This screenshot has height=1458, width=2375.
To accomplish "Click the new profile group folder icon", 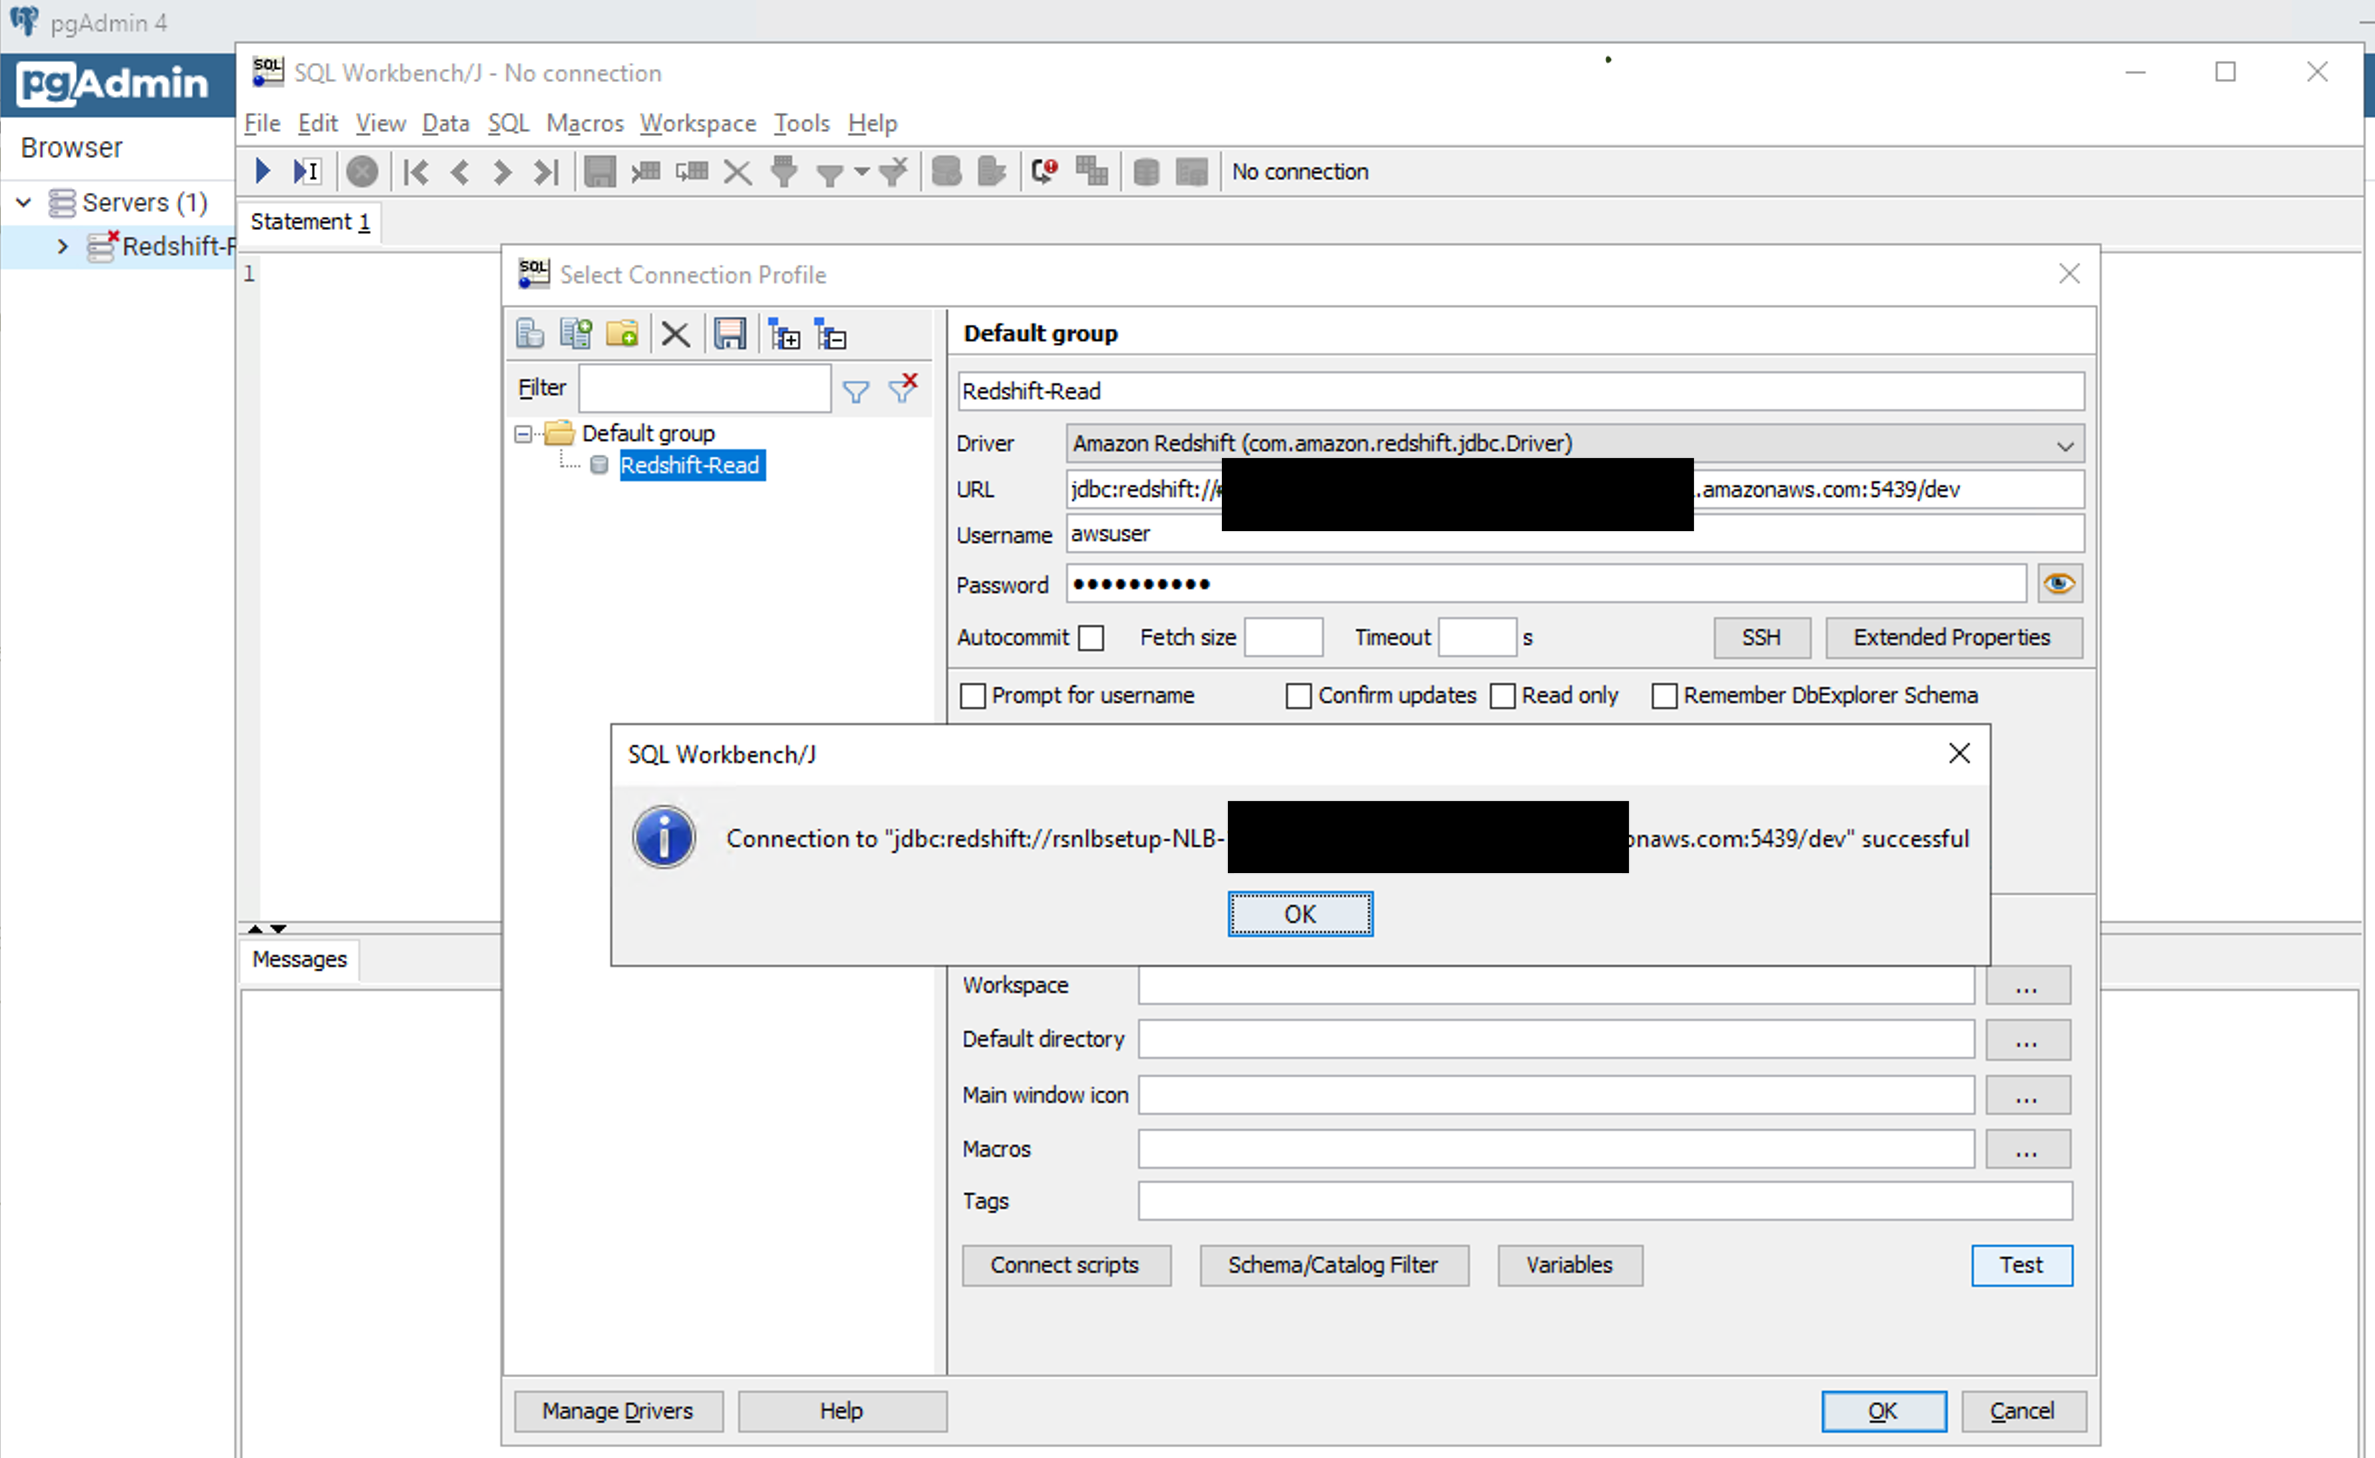I will (622, 334).
